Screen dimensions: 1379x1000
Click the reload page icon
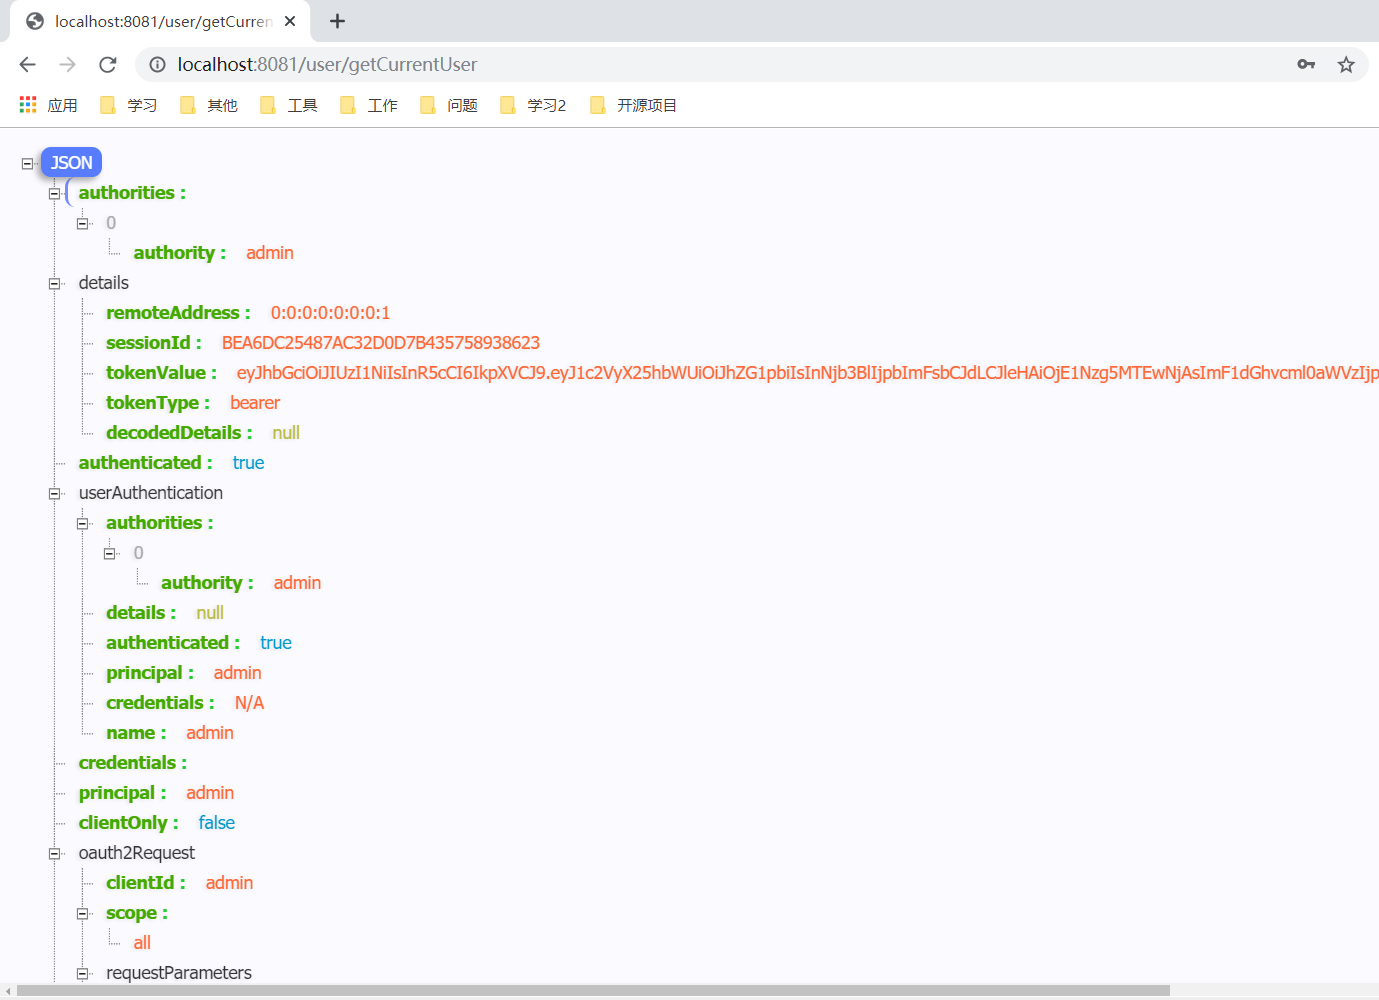pyautogui.click(x=108, y=65)
